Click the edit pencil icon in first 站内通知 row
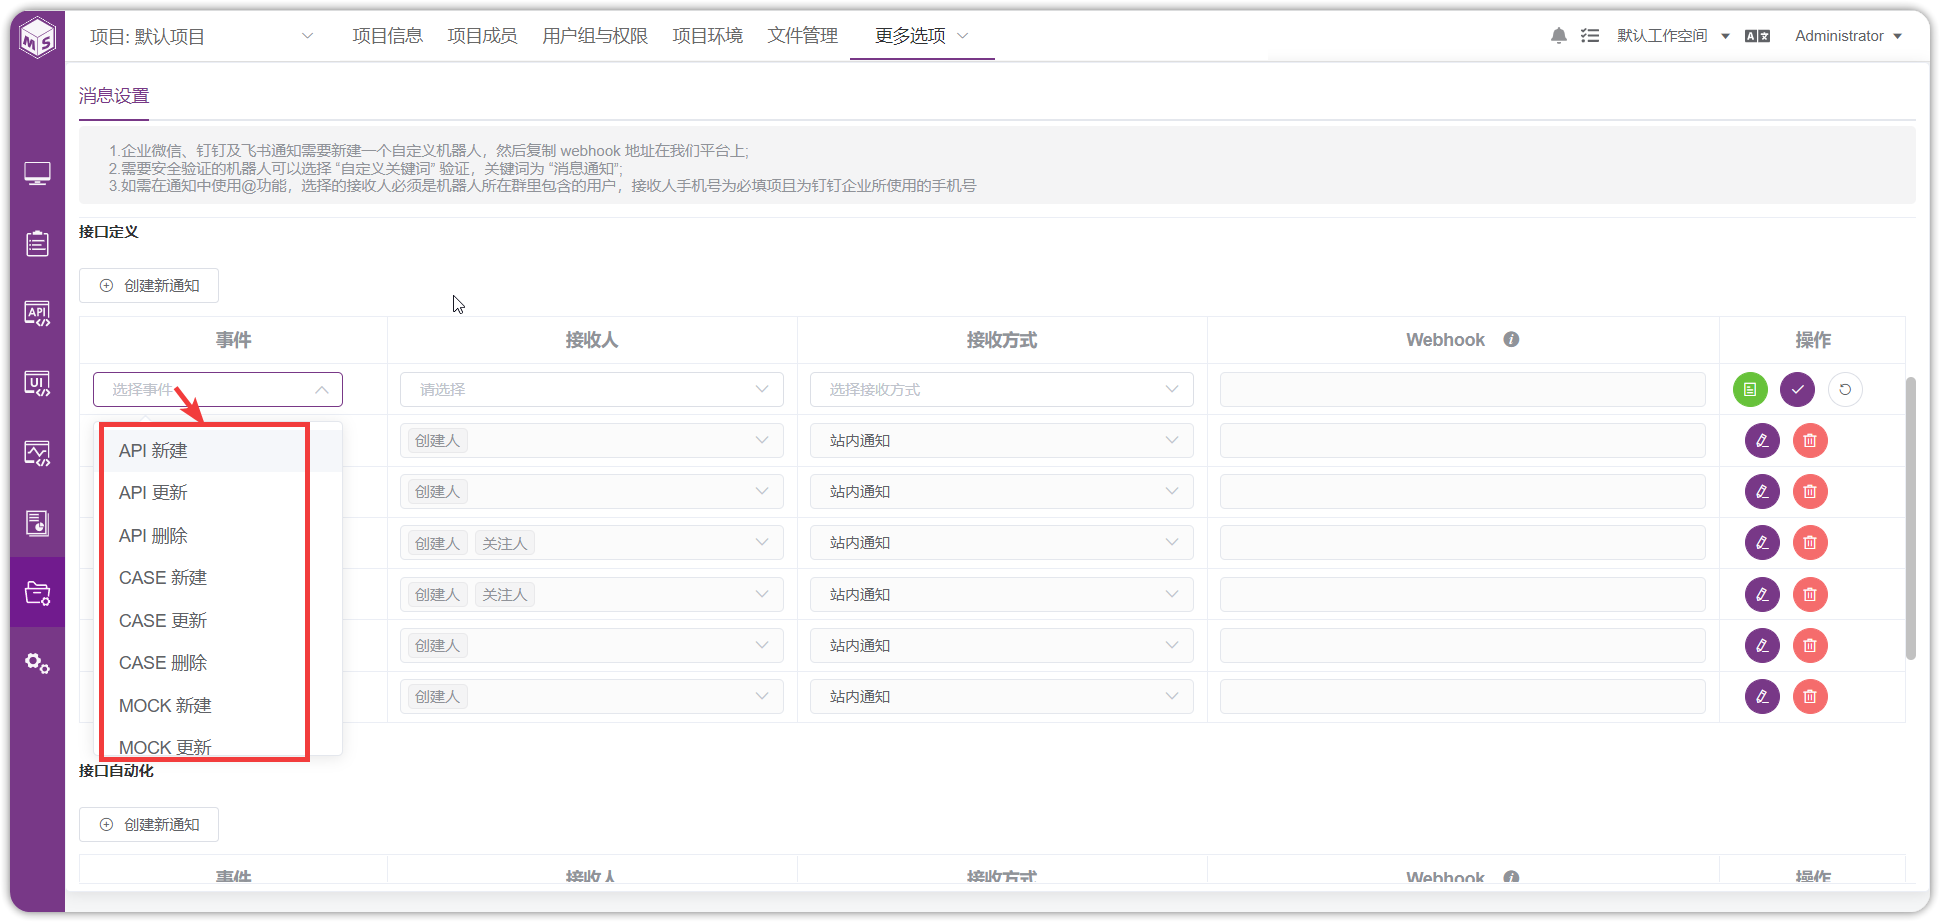Screen dimensions: 1940x922 pyautogui.click(x=1762, y=440)
